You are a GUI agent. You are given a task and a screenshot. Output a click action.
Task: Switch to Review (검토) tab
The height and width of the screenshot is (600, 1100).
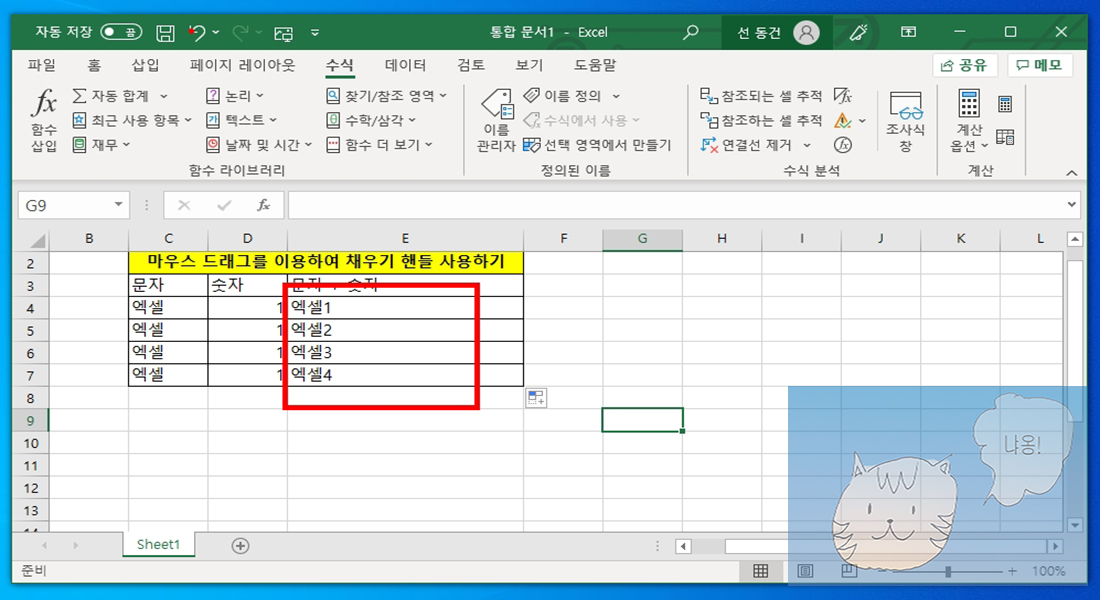pyautogui.click(x=471, y=65)
